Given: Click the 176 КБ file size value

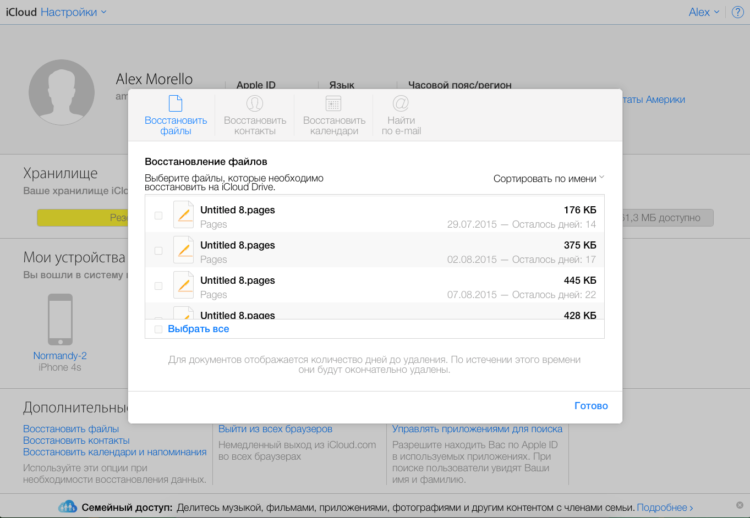Looking at the screenshot, I should [580, 210].
